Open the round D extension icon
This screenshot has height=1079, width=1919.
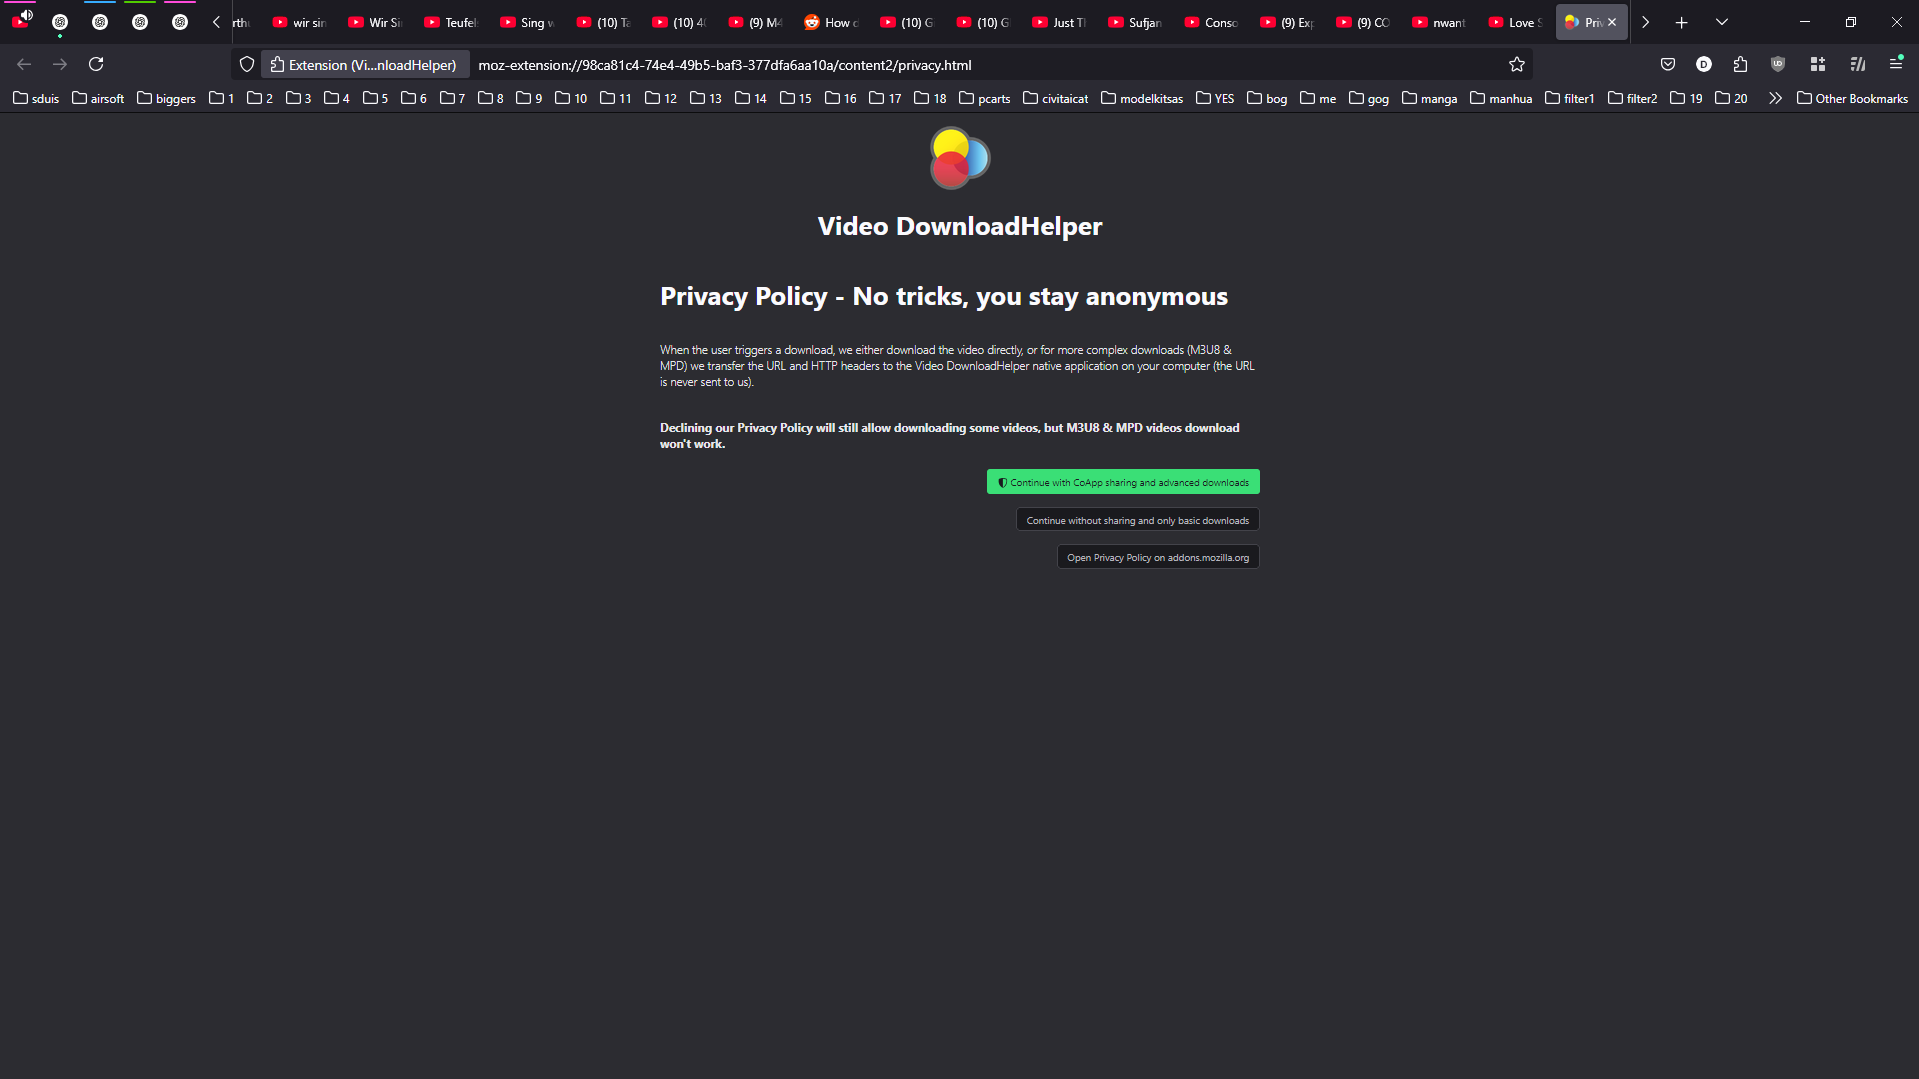(x=1704, y=64)
